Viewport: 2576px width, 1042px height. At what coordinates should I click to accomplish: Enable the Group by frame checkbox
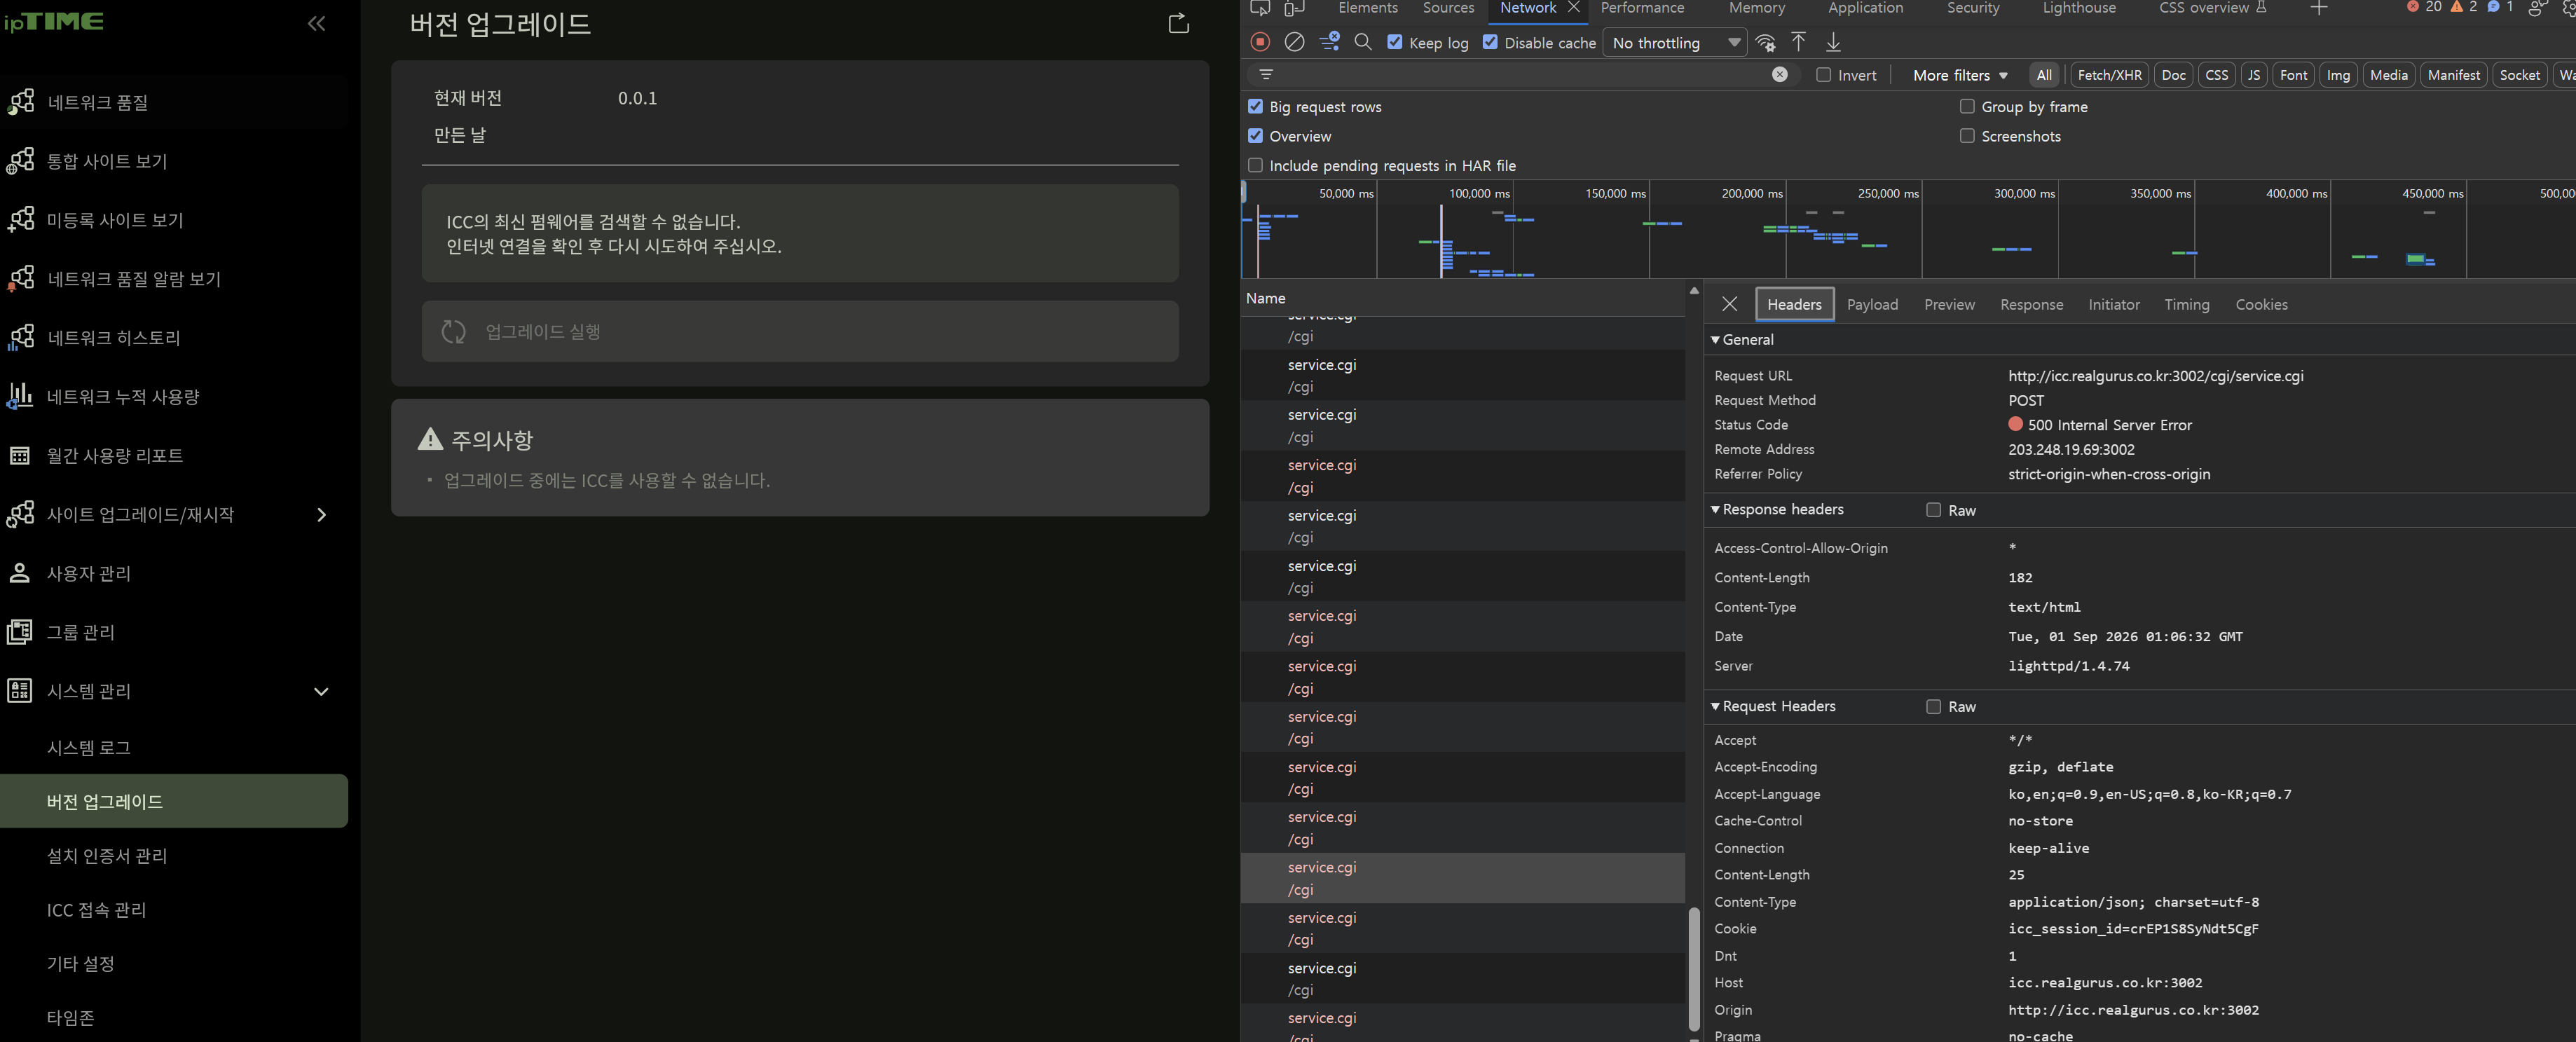(1966, 106)
